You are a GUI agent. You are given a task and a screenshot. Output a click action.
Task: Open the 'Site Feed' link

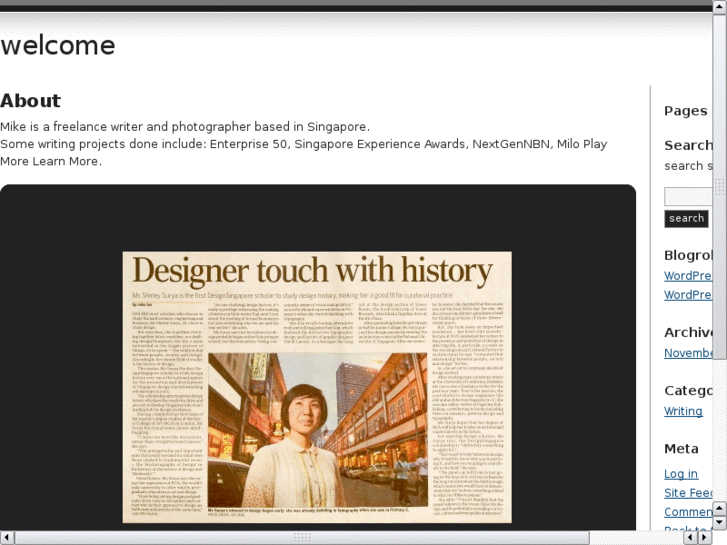[687, 493]
